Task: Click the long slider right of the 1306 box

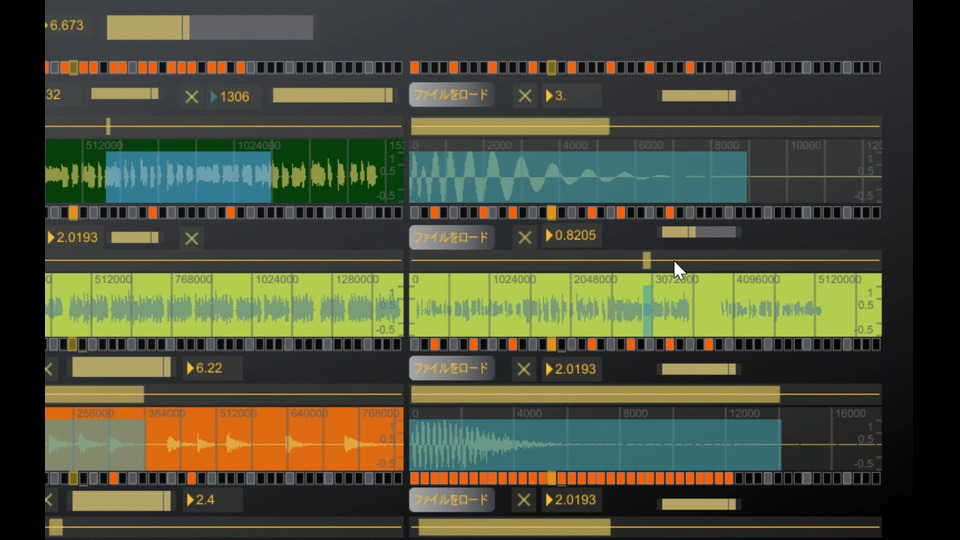Action: [332, 95]
